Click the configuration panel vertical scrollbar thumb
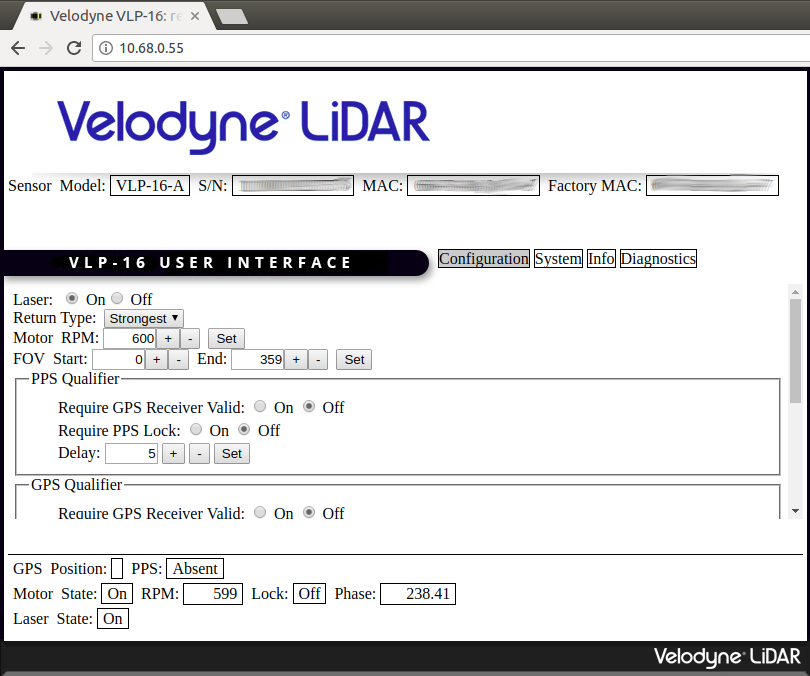The image size is (810, 676). tap(796, 351)
